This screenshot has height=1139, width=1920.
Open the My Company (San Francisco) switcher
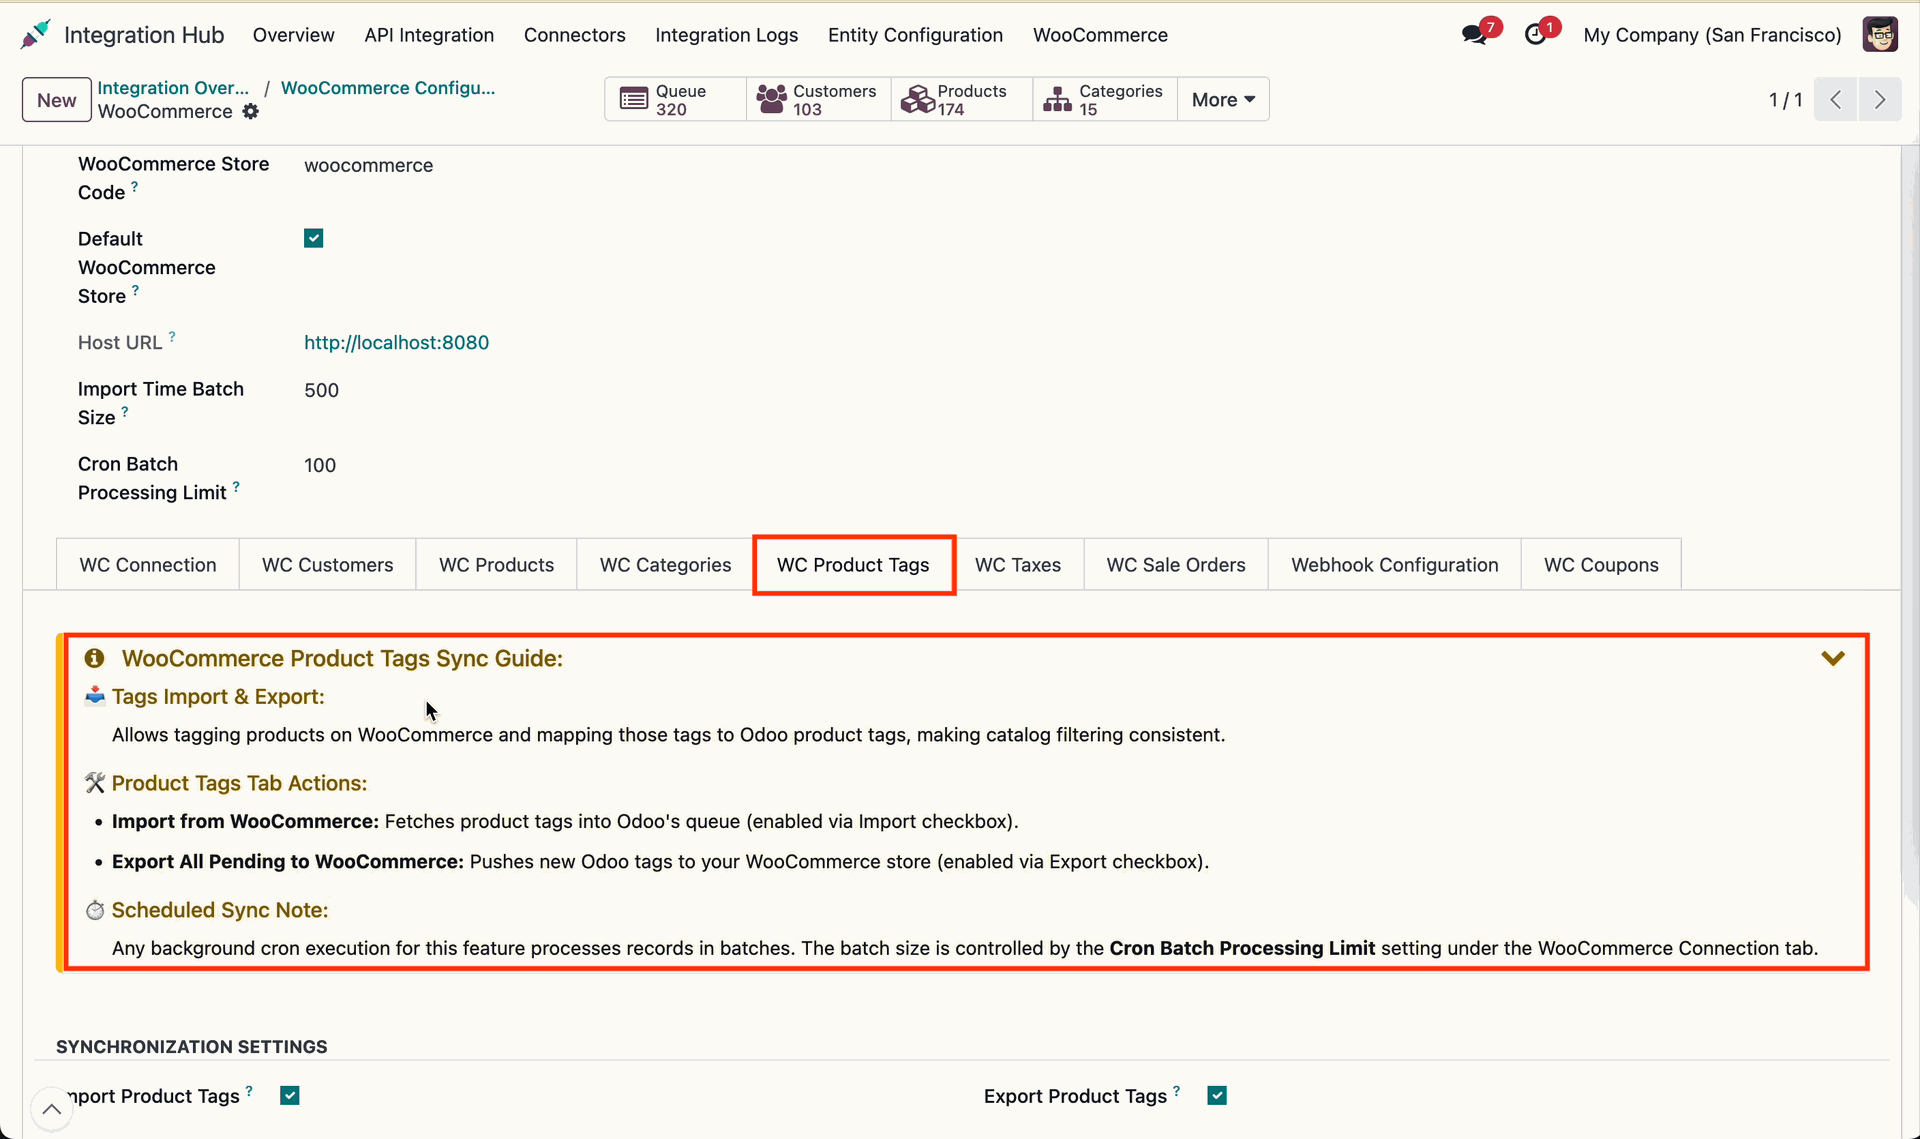[1712, 35]
